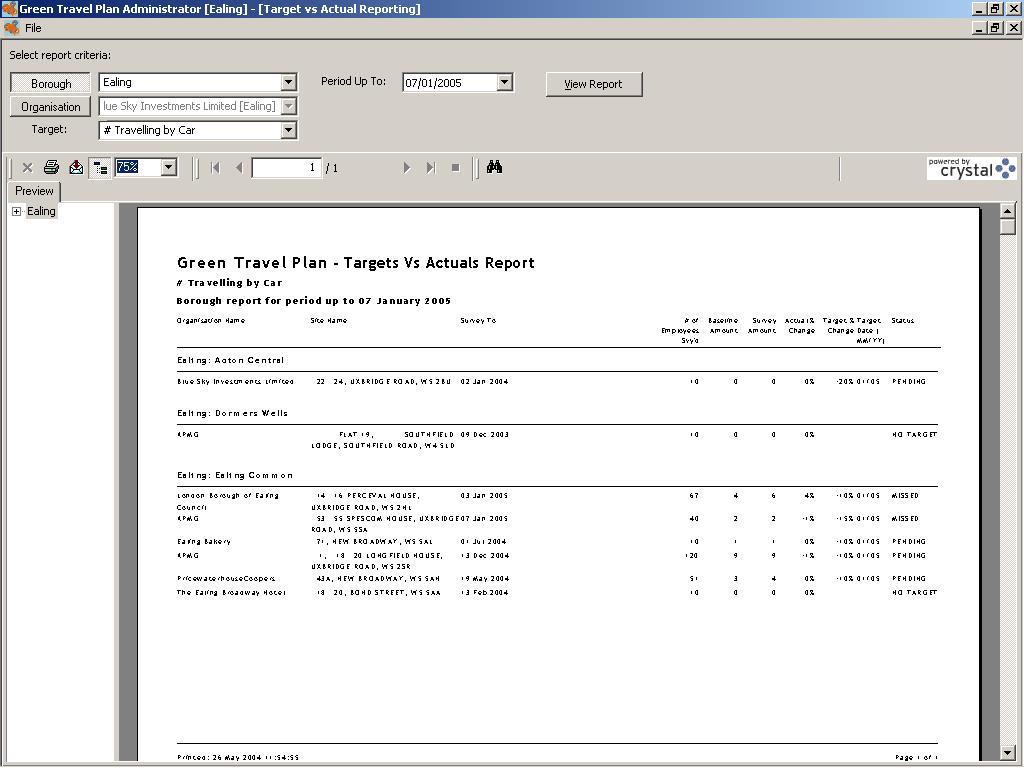Click 'The Ealing Broadway Hotel' in the report
The image size is (1024, 768).
coord(231,593)
